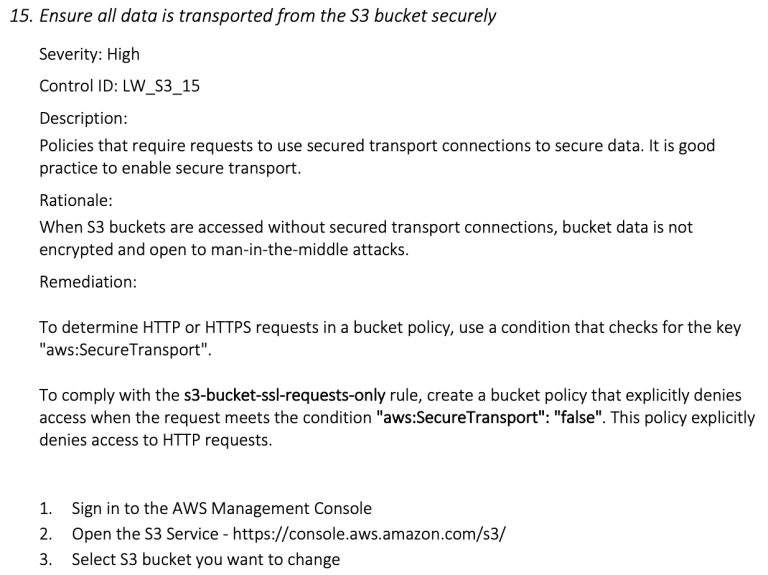768x575 pixels.
Task: Click the Control ID LW_S3_15 text
Action: (120, 86)
